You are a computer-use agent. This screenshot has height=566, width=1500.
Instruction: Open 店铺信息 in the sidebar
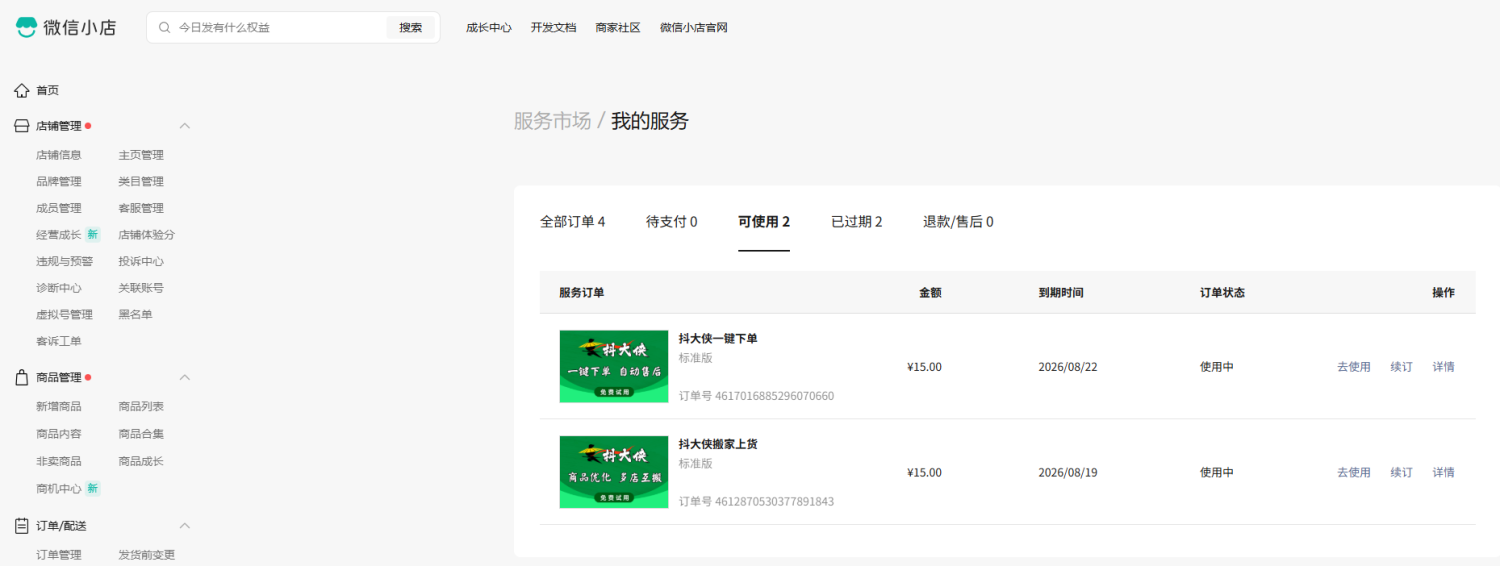tap(59, 155)
